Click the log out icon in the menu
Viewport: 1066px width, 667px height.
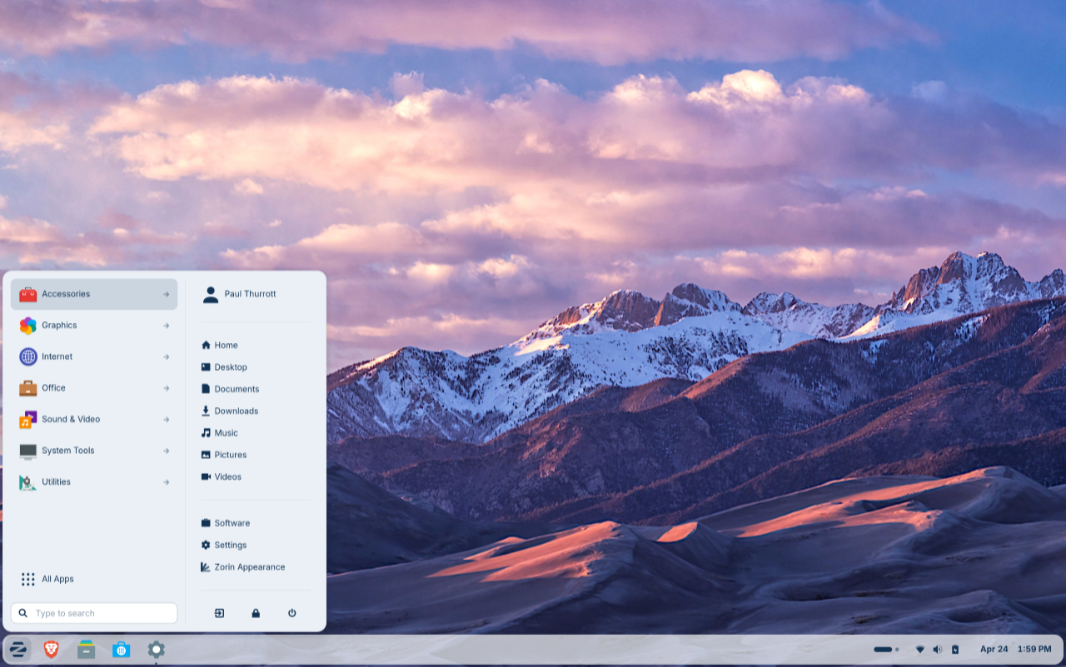219,613
